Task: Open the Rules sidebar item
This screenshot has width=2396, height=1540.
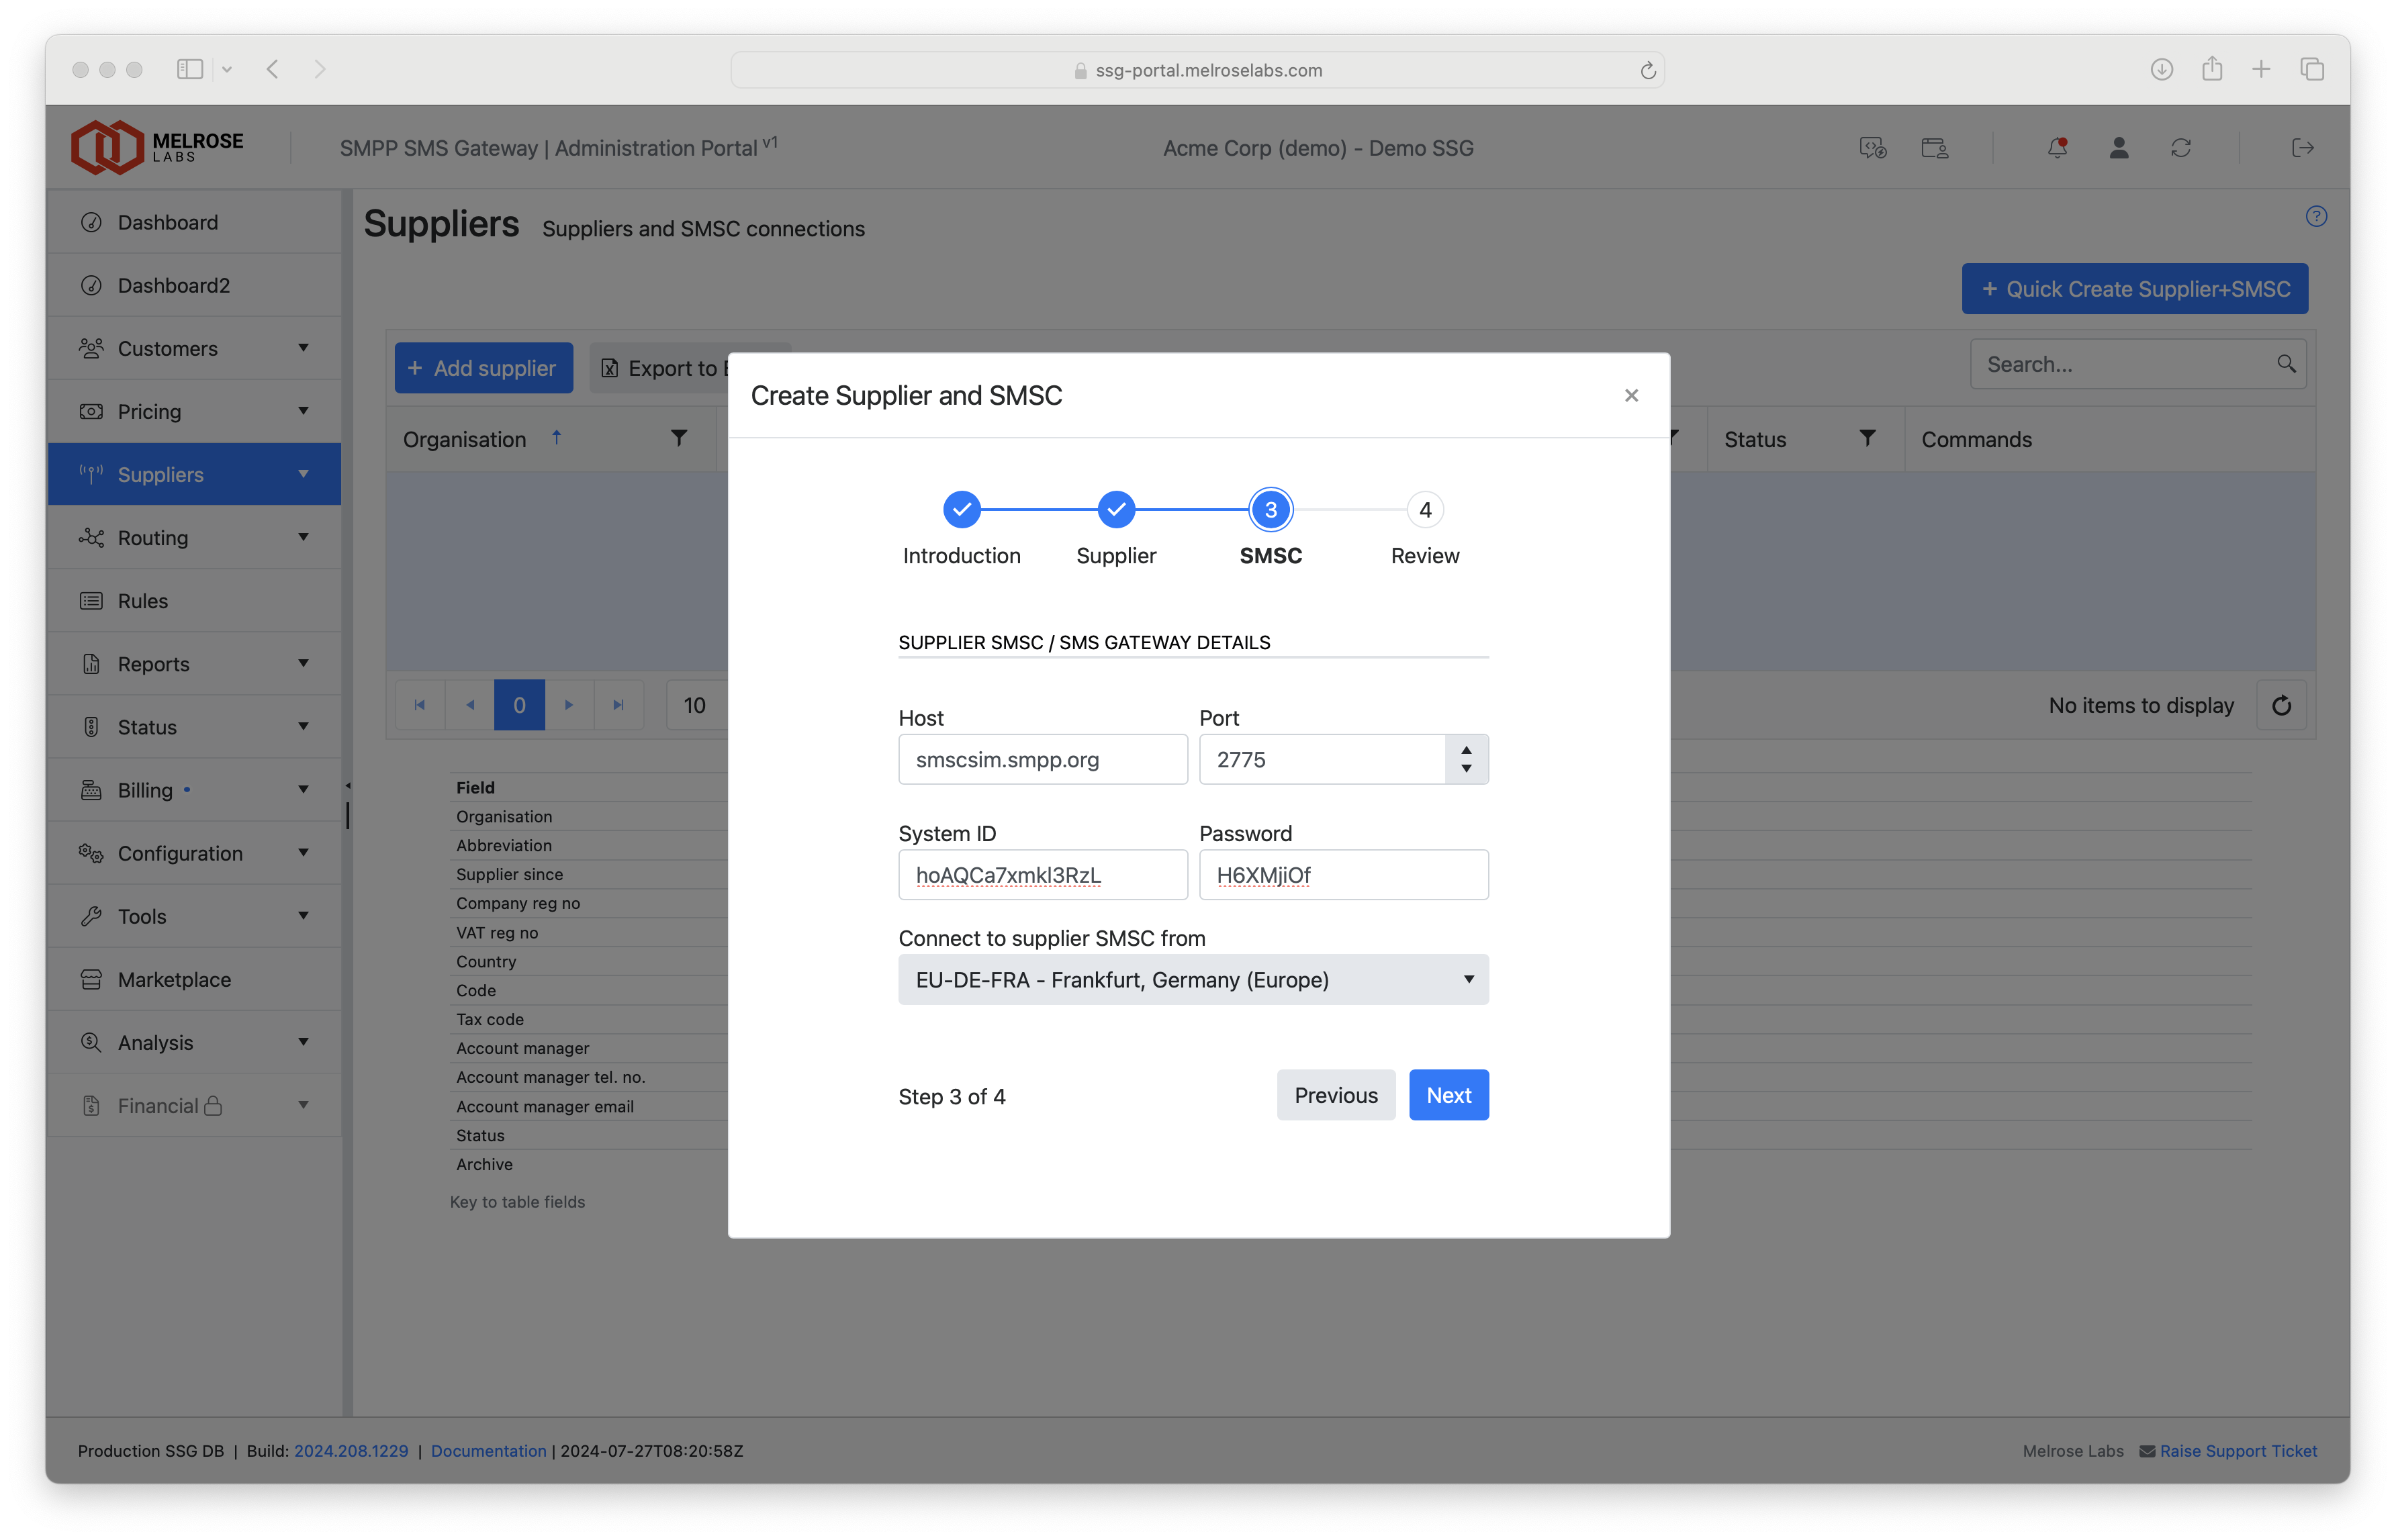Action: coord(194,600)
